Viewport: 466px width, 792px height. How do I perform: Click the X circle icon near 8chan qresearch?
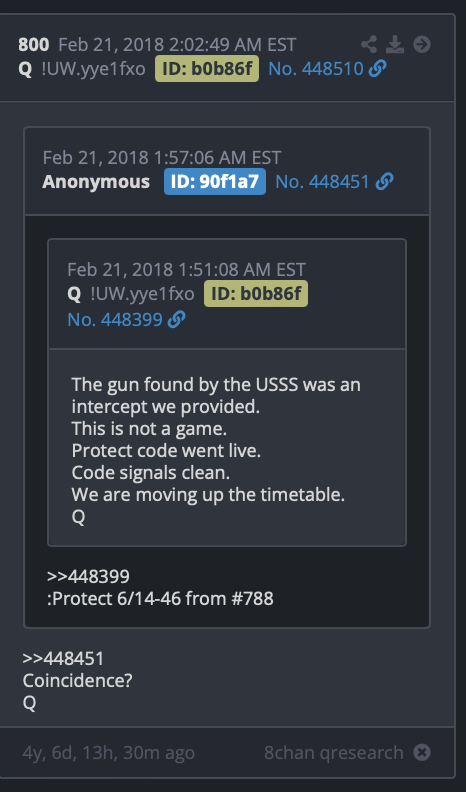click(x=422, y=753)
